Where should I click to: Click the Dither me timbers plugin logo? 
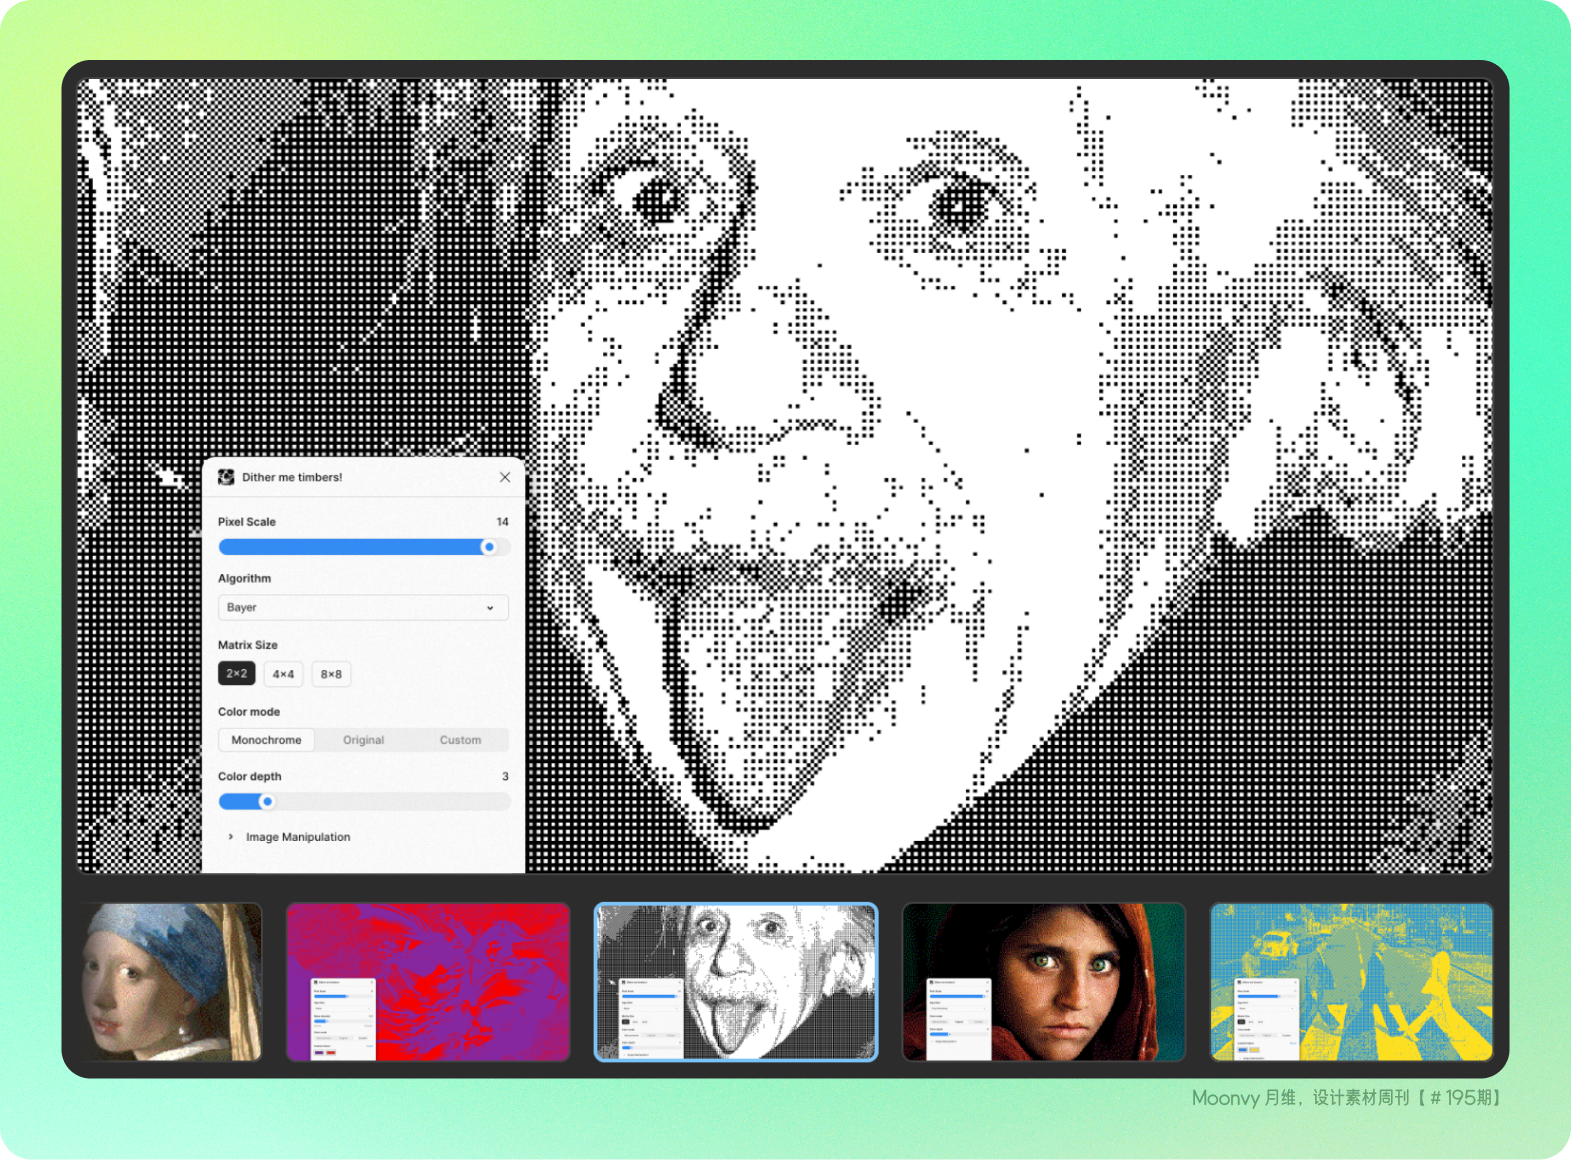pyautogui.click(x=226, y=477)
